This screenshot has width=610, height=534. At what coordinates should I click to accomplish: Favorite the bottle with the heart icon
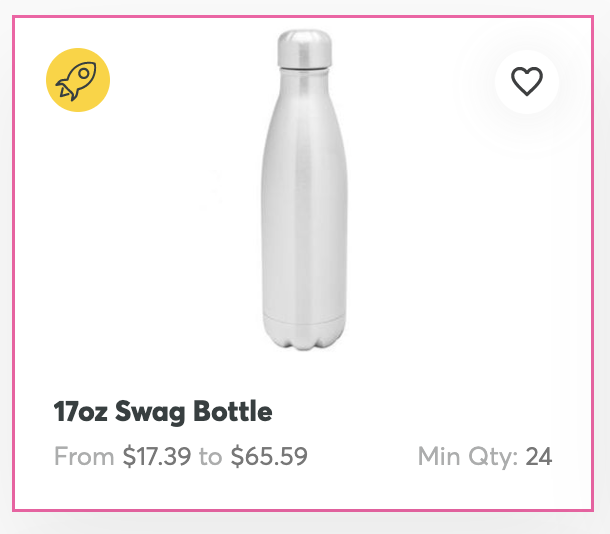point(526,81)
